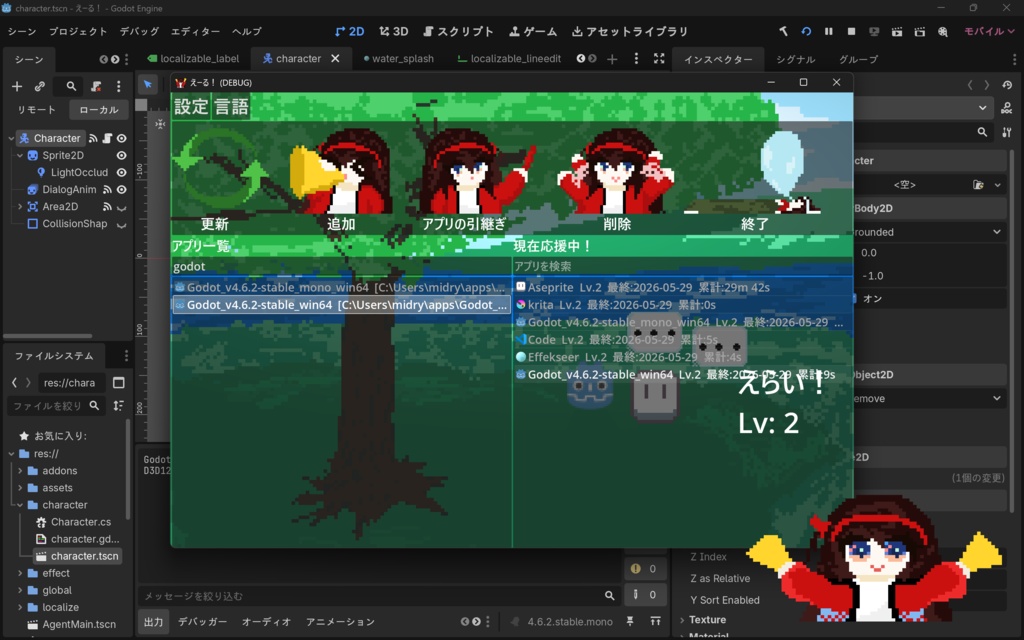Toggle visibility of Character node

coord(121,138)
